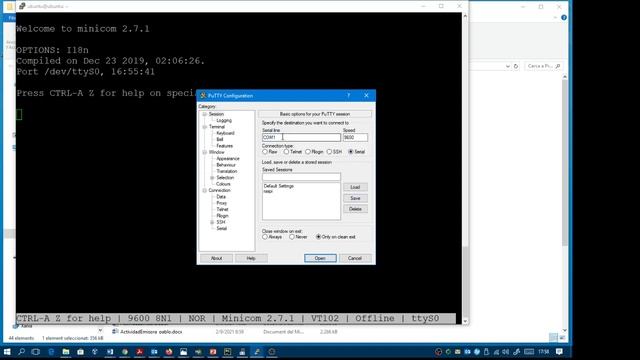The height and width of the screenshot is (360, 640).
Task: Choose Always for close window on exit
Action: [265, 237]
